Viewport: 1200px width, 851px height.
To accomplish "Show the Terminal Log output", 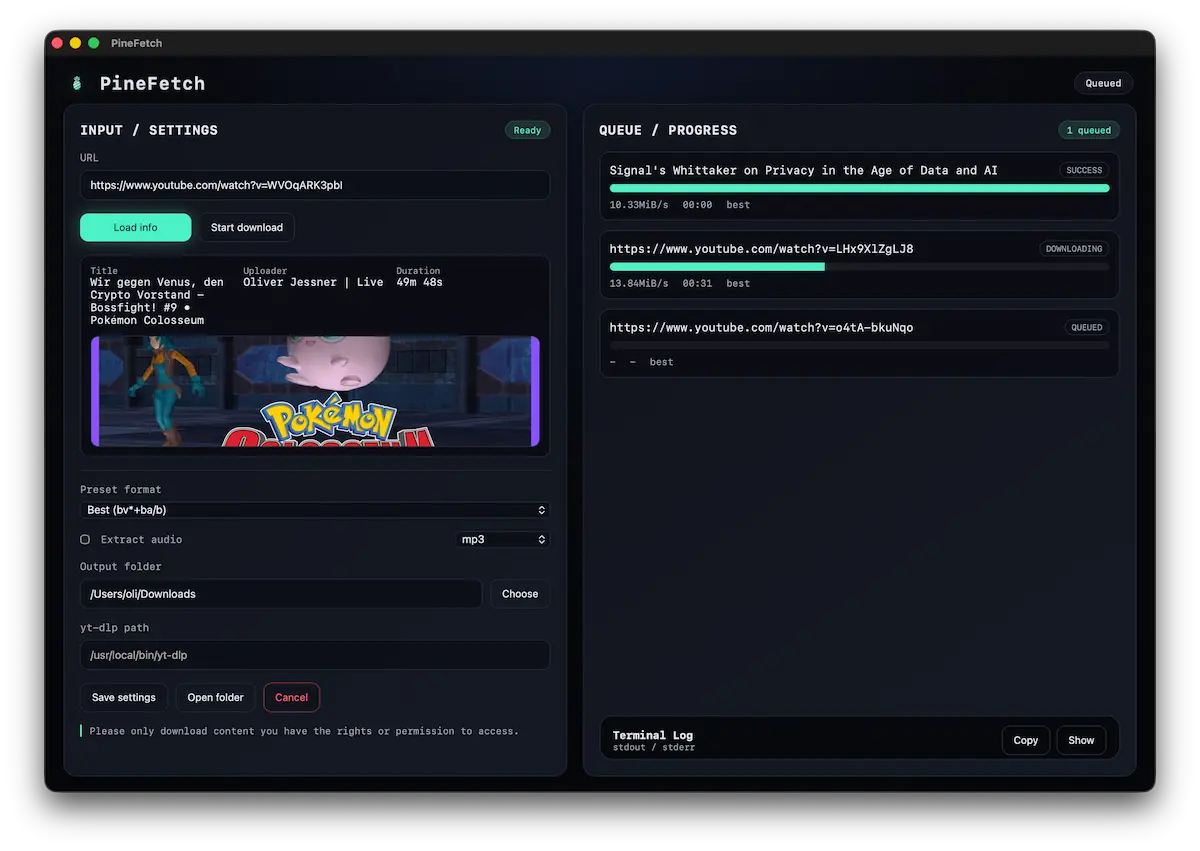I will [x=1081, y=740].
